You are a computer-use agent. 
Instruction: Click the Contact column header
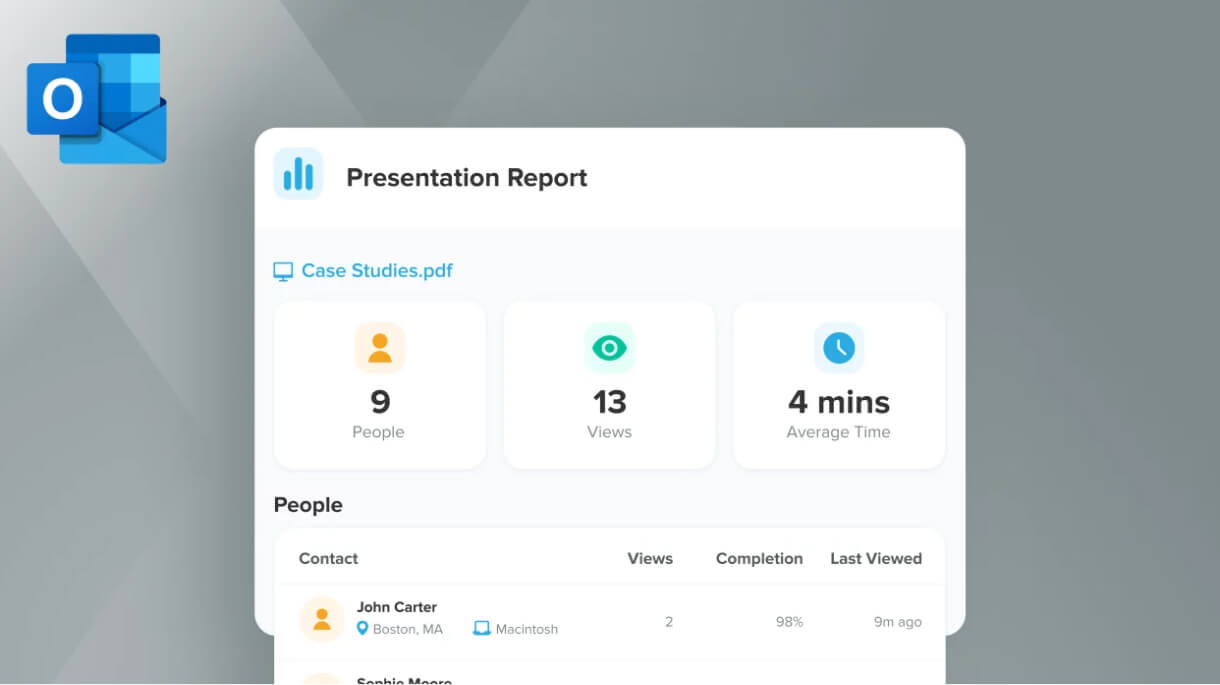[x=328, y=558]
